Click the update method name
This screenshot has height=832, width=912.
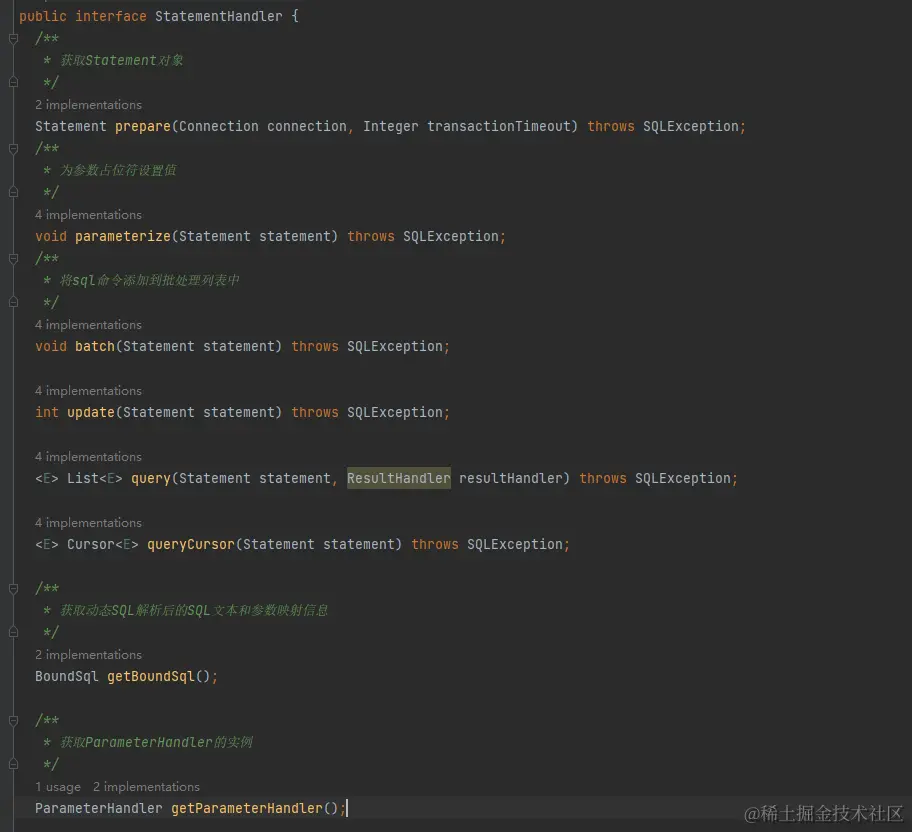91,413
